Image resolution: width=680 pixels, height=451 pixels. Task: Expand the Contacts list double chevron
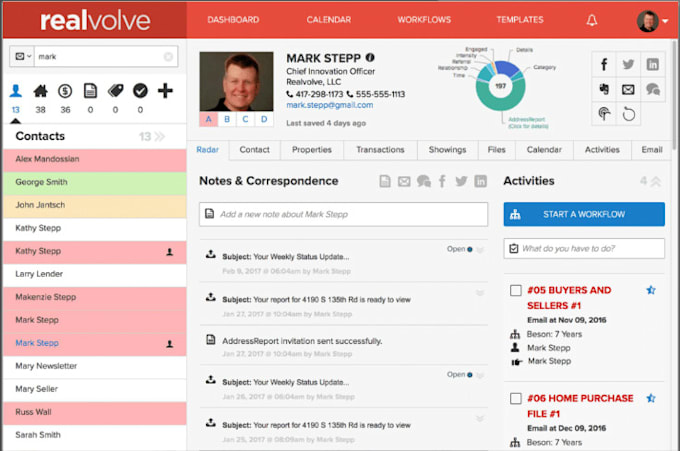(160, 137)
